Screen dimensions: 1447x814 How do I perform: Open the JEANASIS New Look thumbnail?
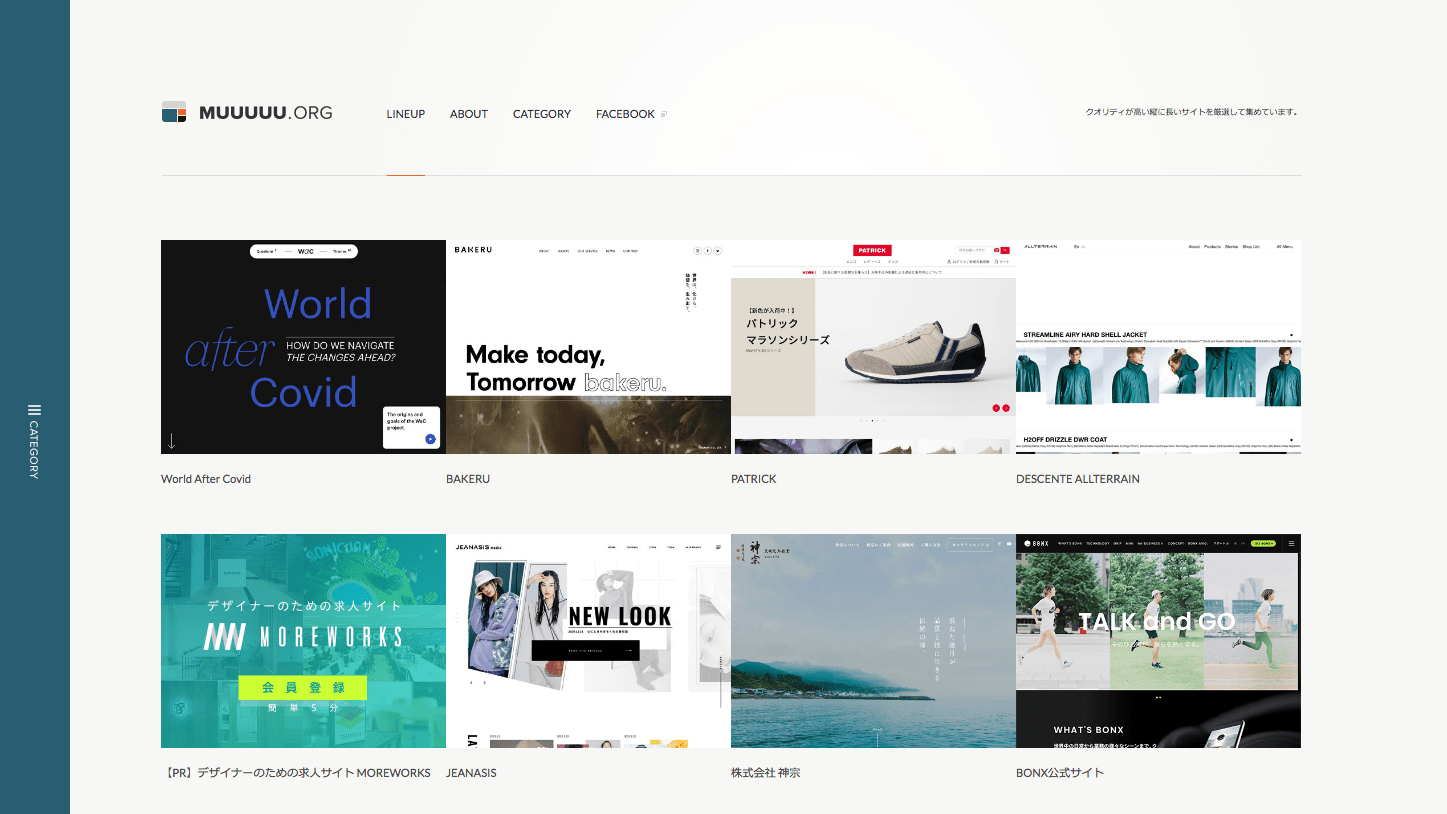[x=588, y=641]
